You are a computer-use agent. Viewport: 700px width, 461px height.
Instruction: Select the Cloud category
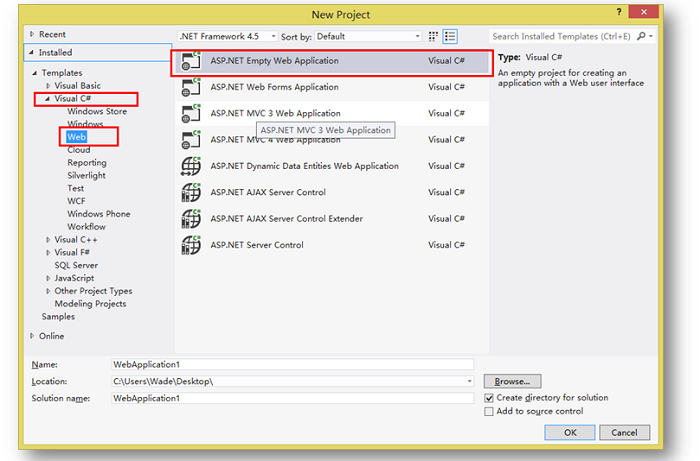[x=79, y=150]
